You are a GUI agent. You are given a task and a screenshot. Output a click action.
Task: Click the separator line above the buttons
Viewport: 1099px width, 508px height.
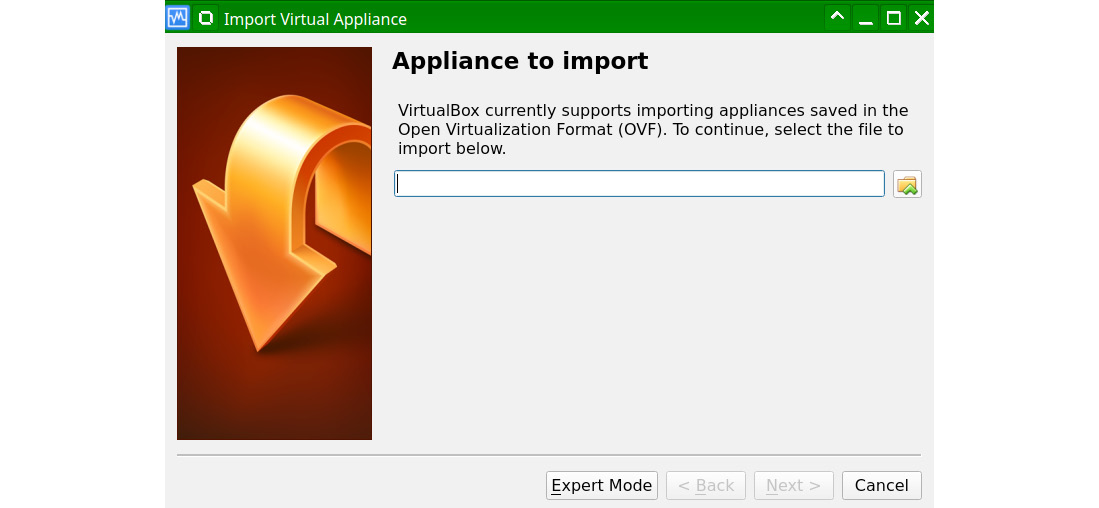548,455
